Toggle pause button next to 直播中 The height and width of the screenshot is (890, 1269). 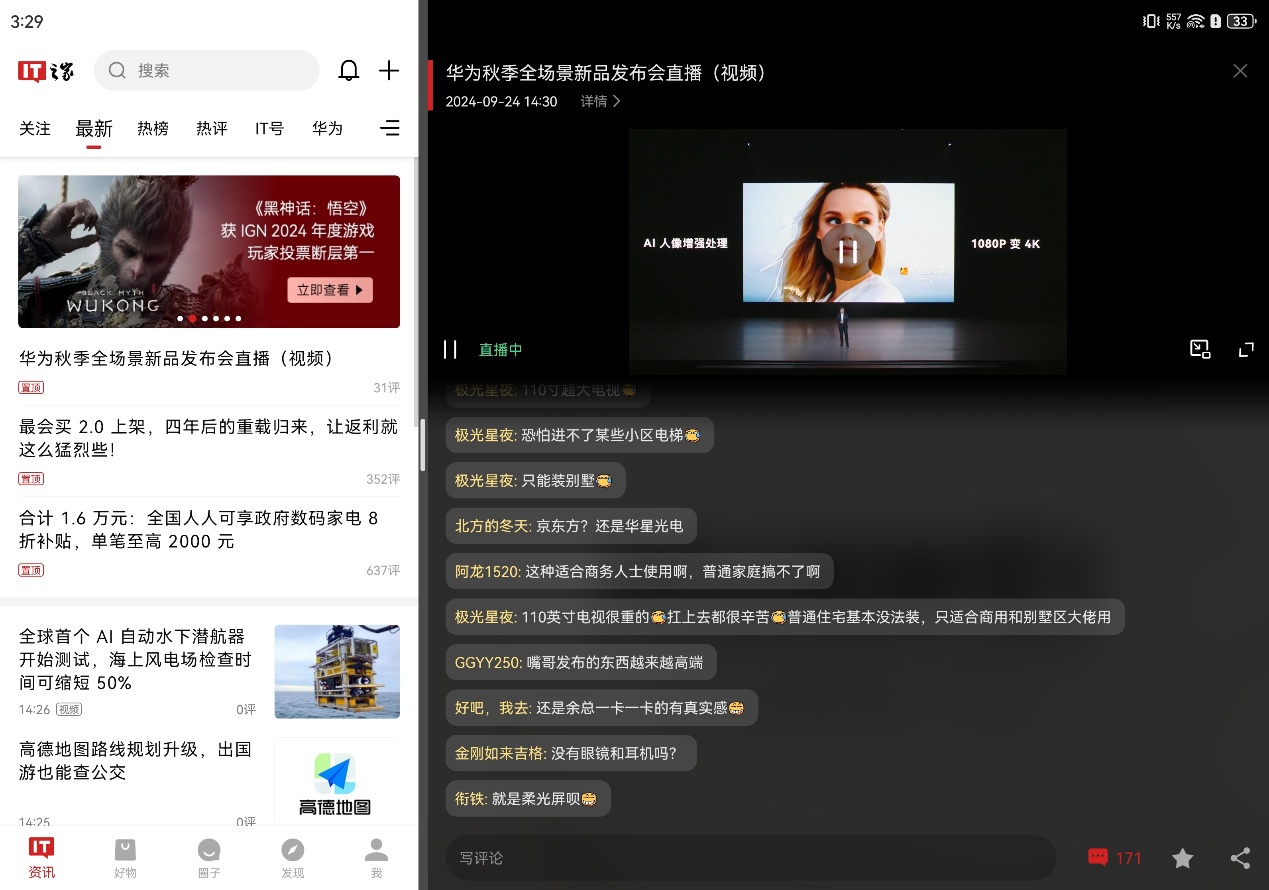tap(450, 349)
